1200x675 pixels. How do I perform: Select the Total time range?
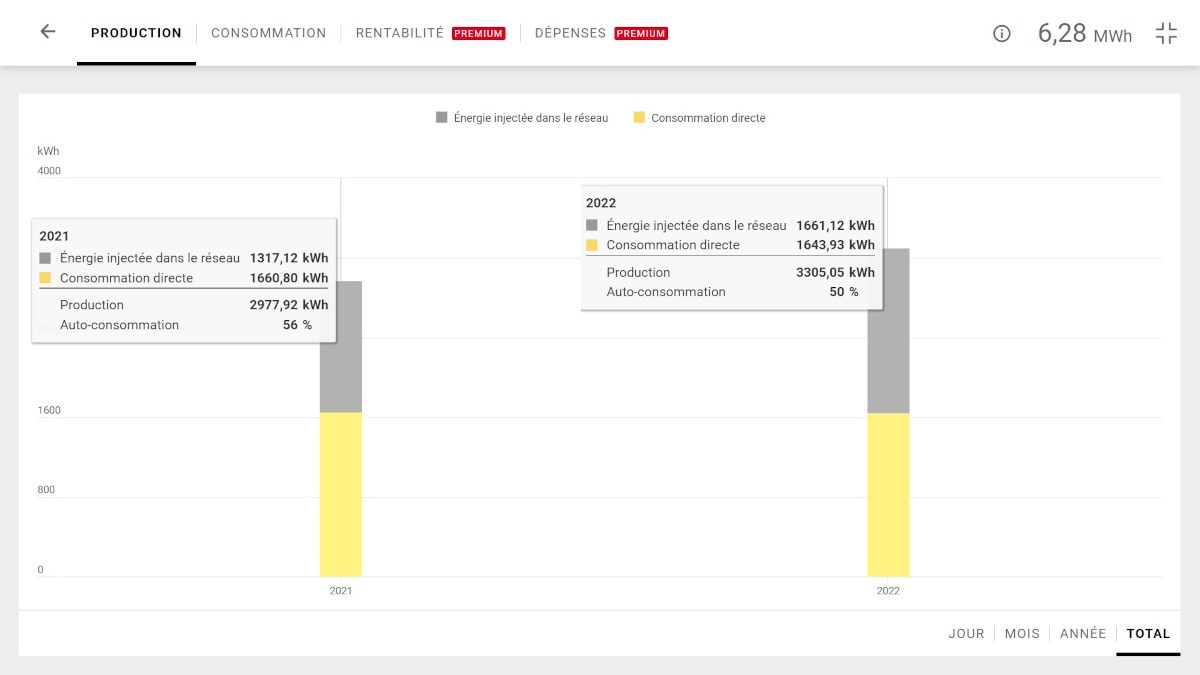1148,633
